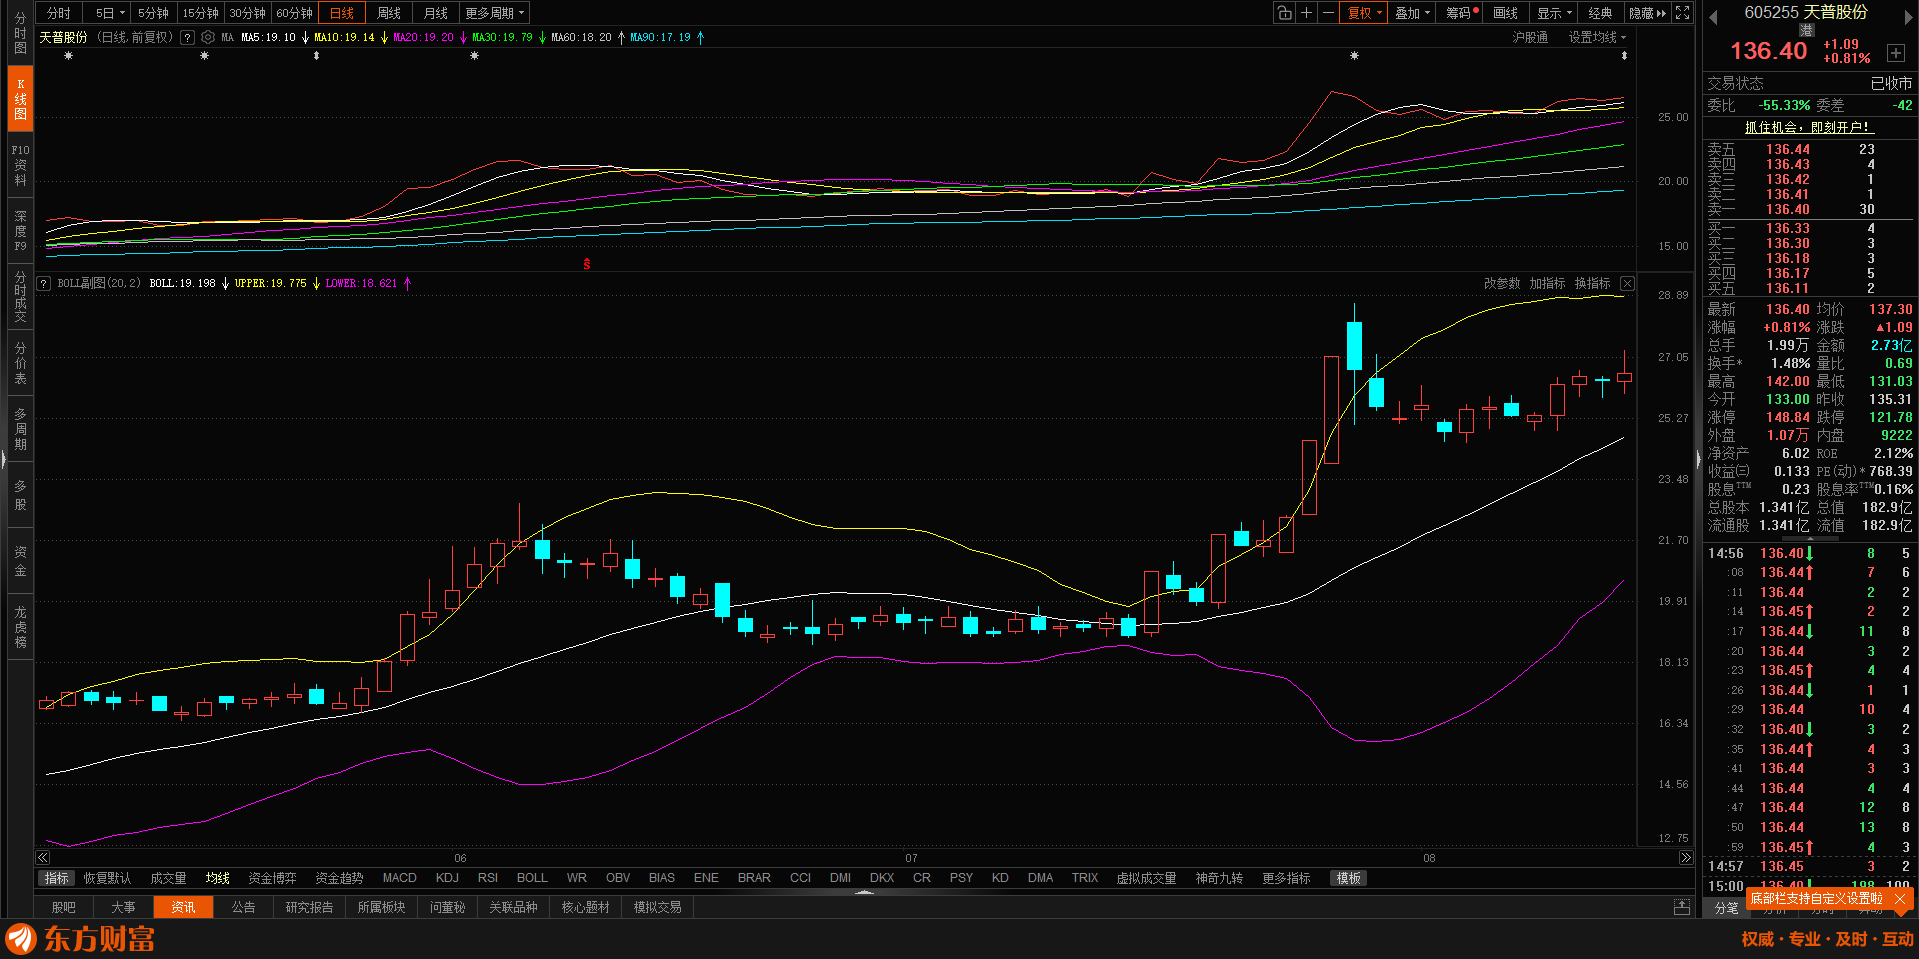Expand the 更多周期 dropdown
This screenshot has width=1919, height=959.
click(494, 13)
